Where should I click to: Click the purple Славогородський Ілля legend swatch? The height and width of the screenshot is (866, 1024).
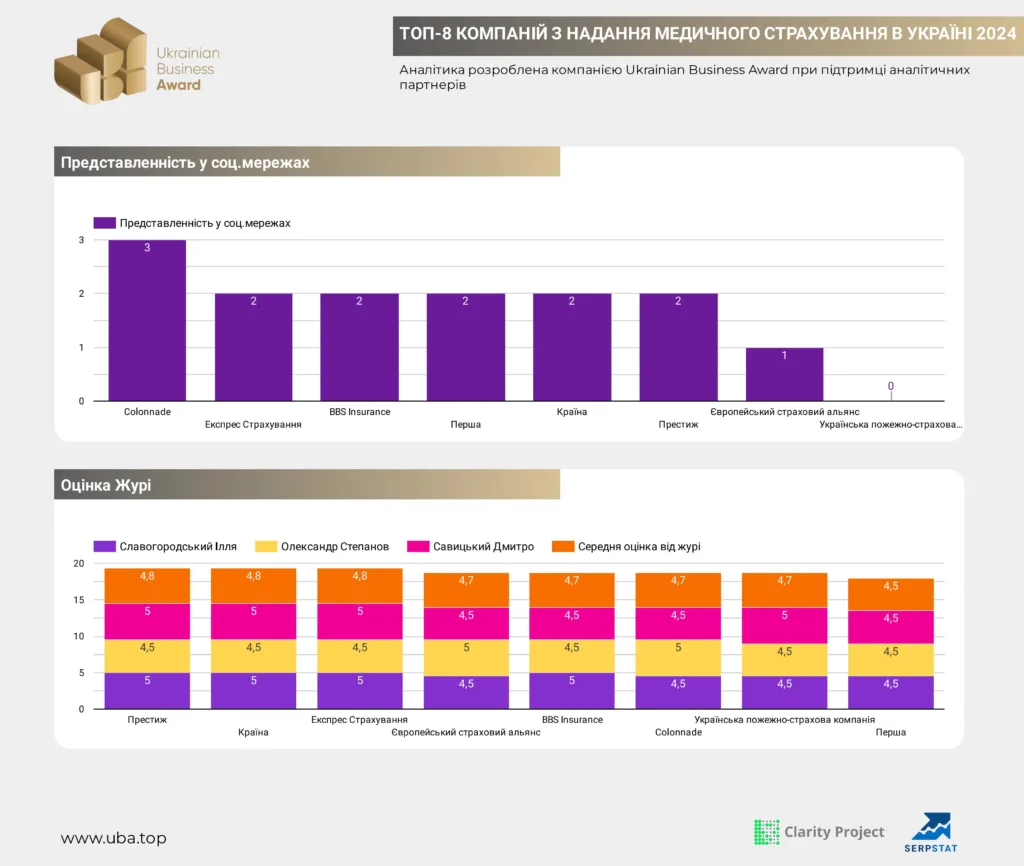coord(104,546)
